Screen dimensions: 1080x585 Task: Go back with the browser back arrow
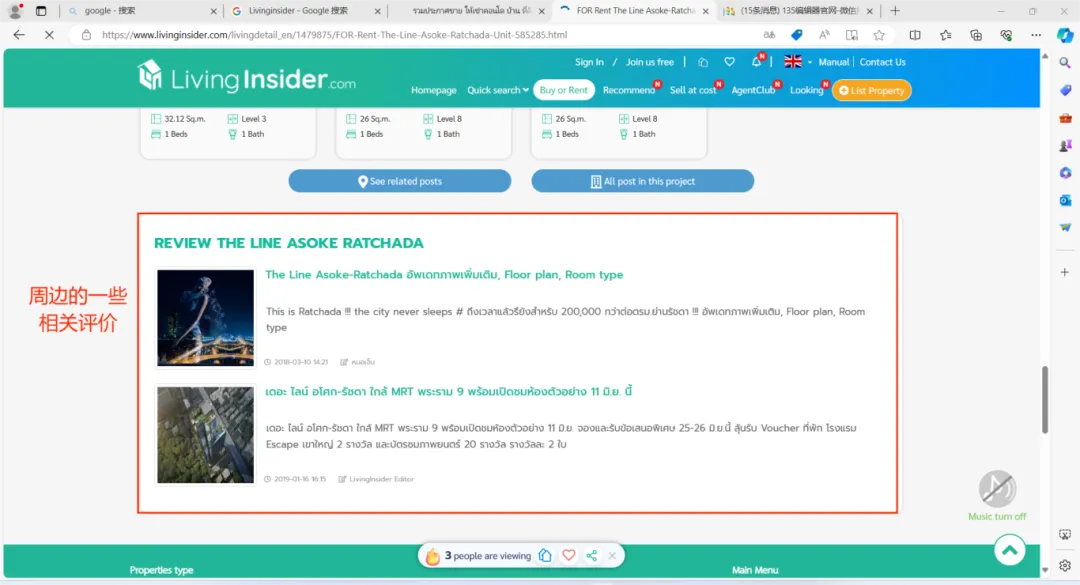pos(19,34)
